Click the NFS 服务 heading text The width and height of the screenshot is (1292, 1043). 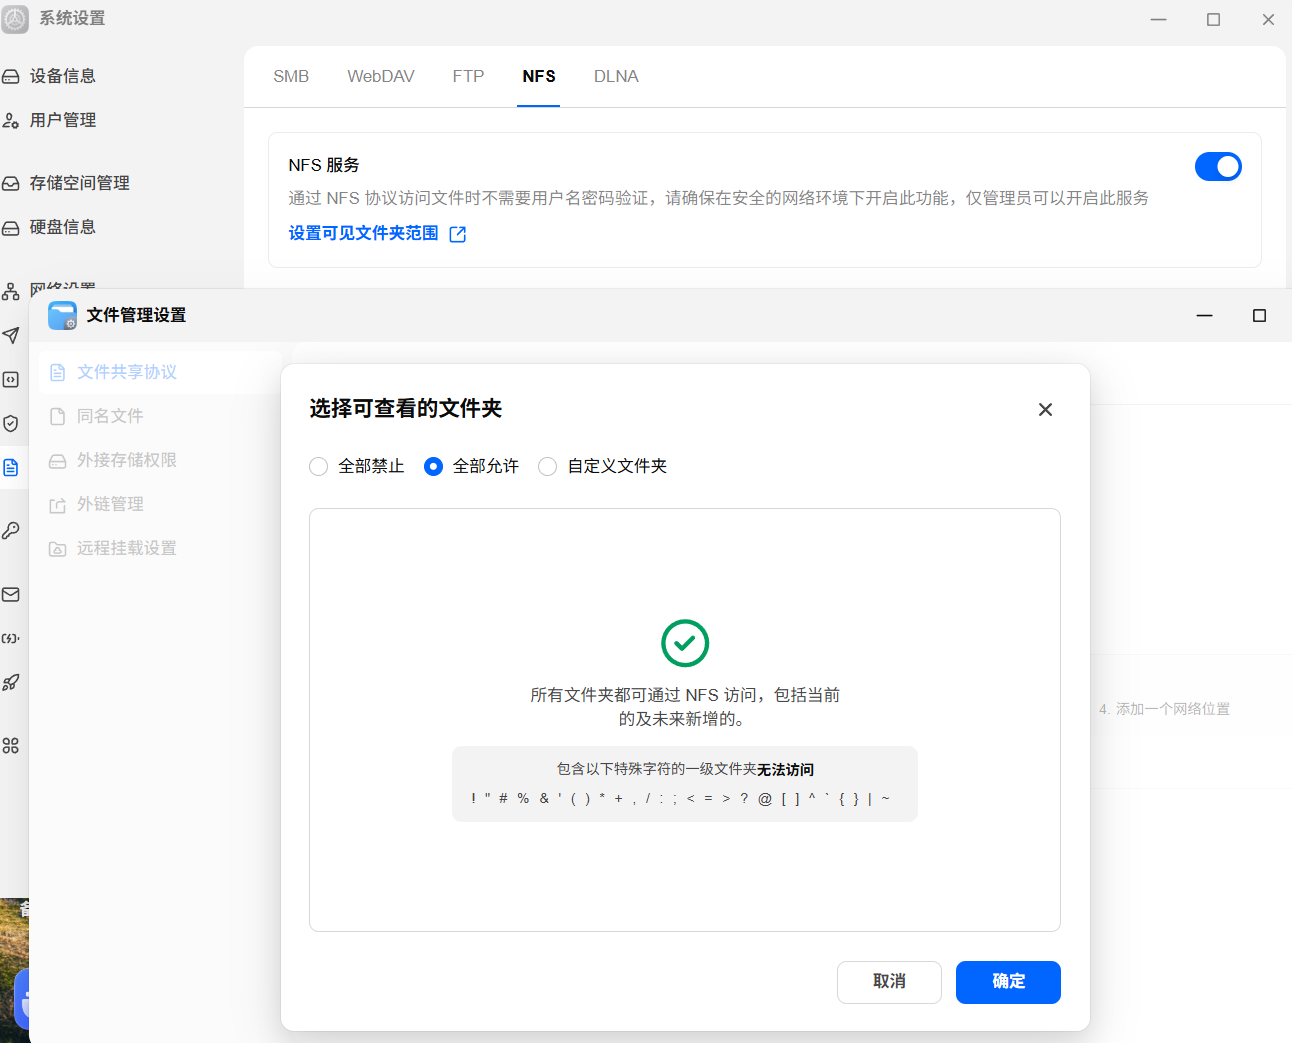tap(324, 165)
